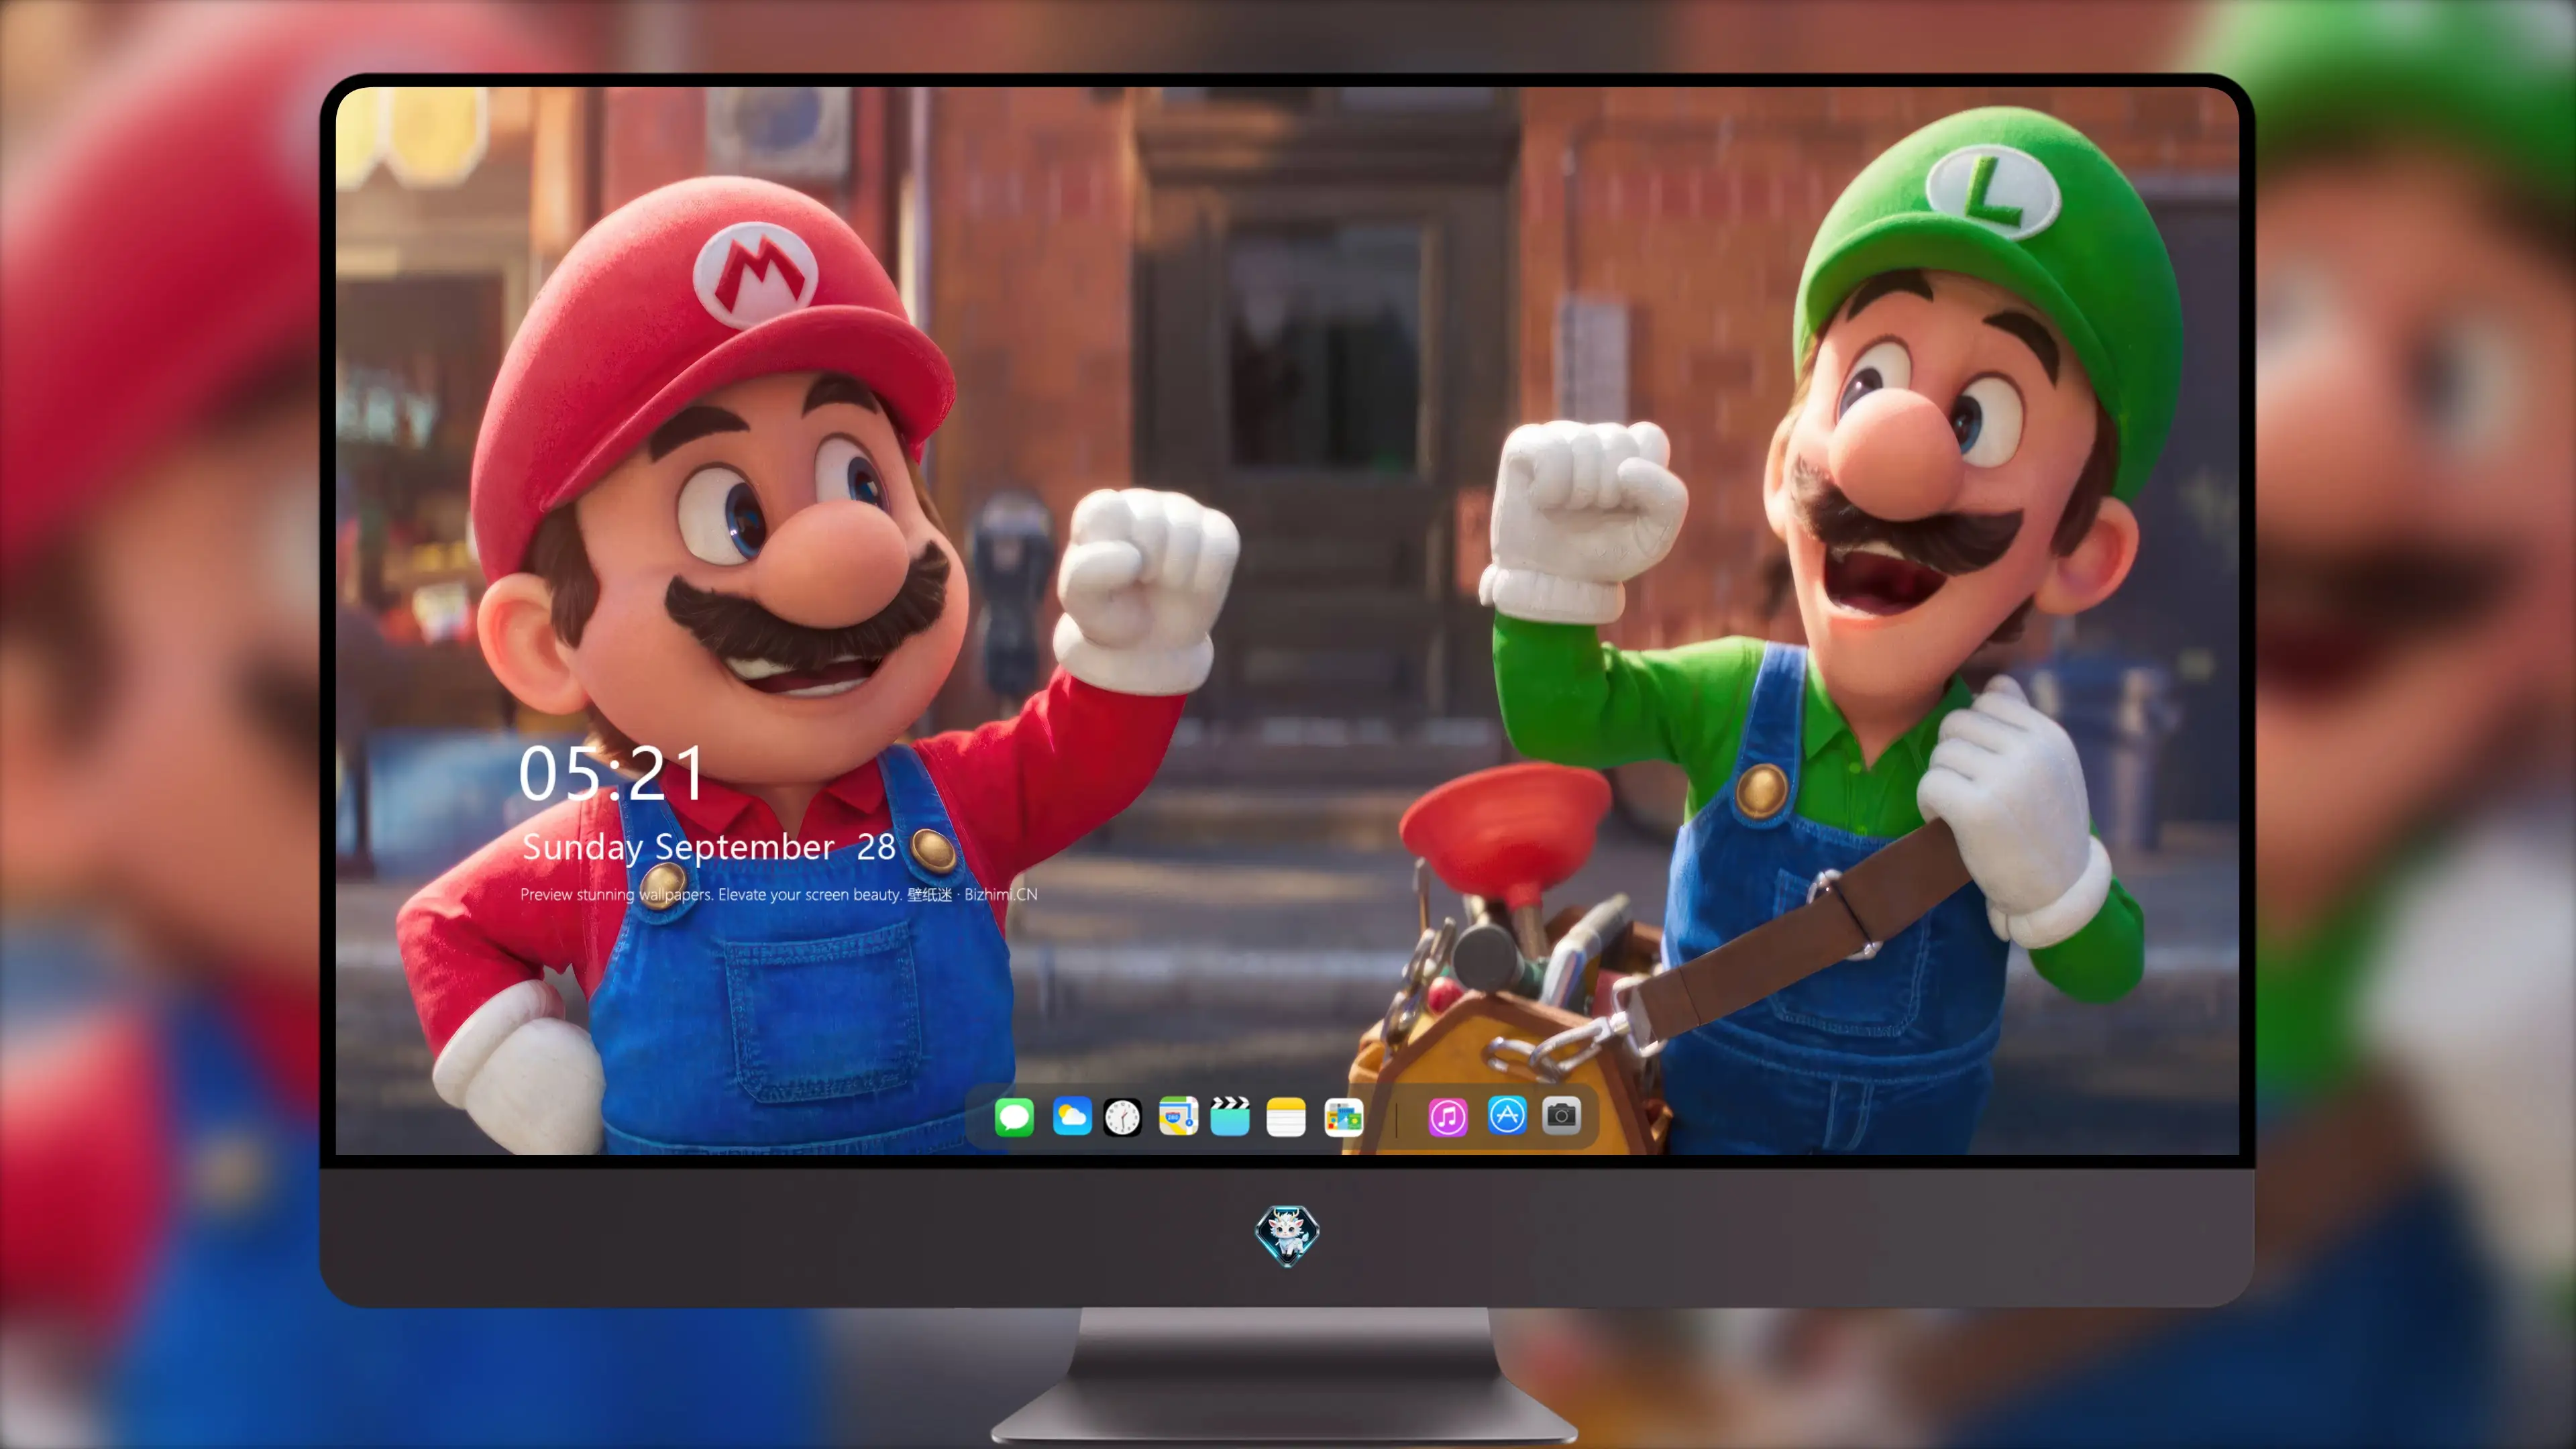2576x1449 pixels.
Task: Launch the iTunes Store music icon
Action: click(x=1447, y=1116)
